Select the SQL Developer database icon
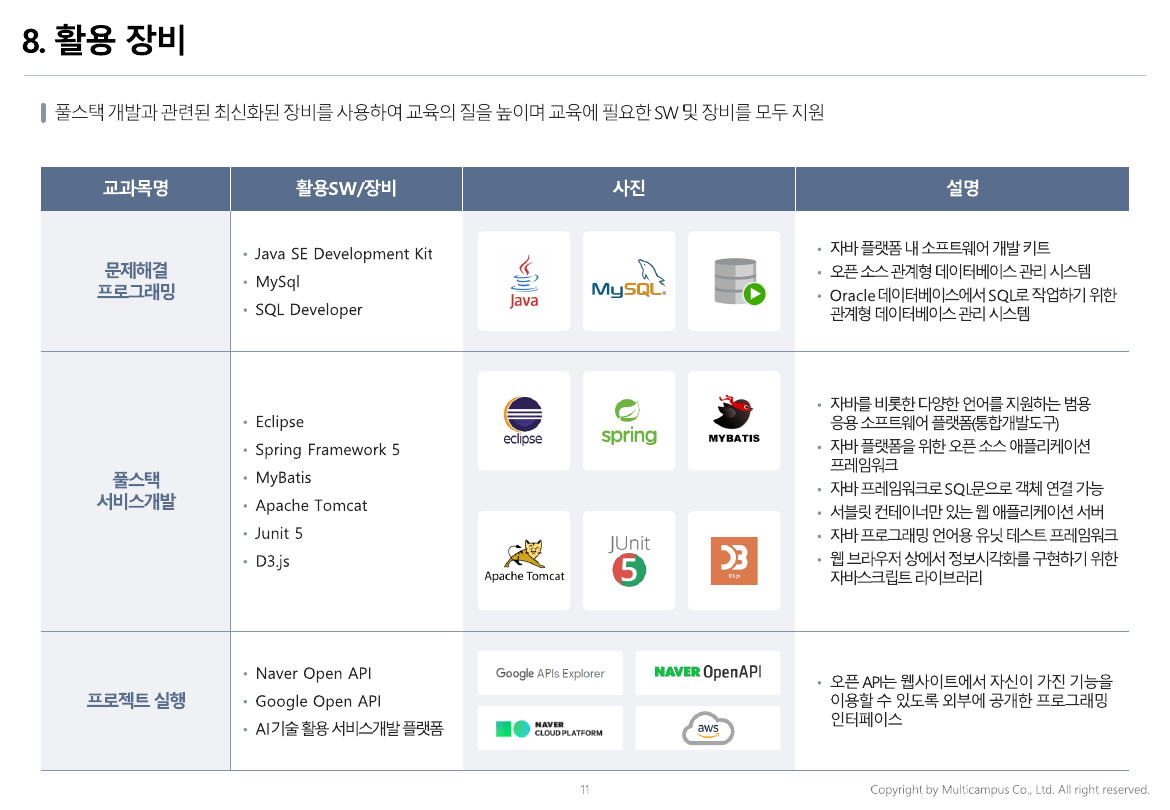This screenshot has width=1170, height=810. (x=734, y=281)
